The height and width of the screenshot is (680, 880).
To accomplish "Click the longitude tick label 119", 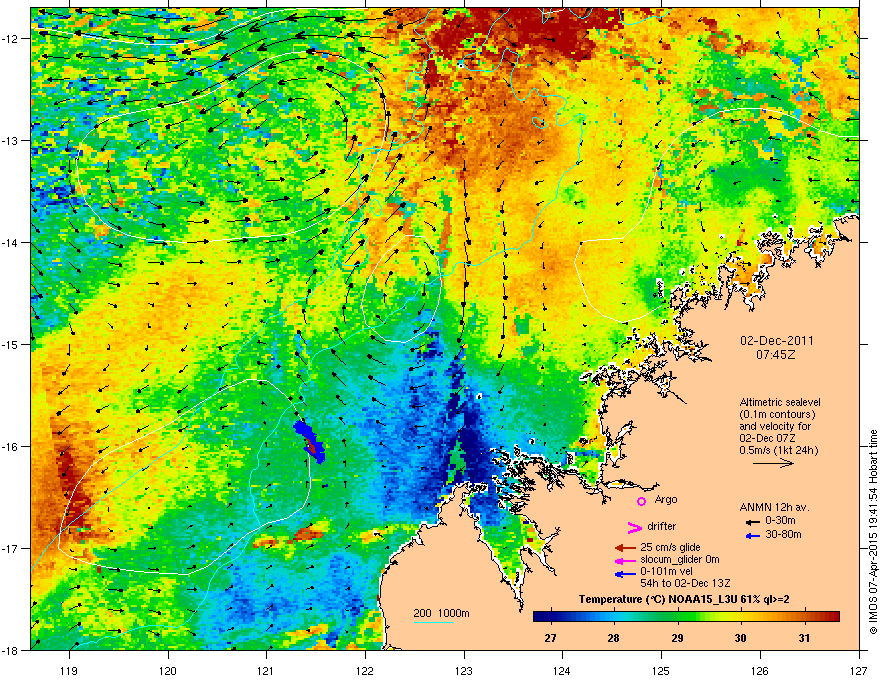I will [70, 670].
